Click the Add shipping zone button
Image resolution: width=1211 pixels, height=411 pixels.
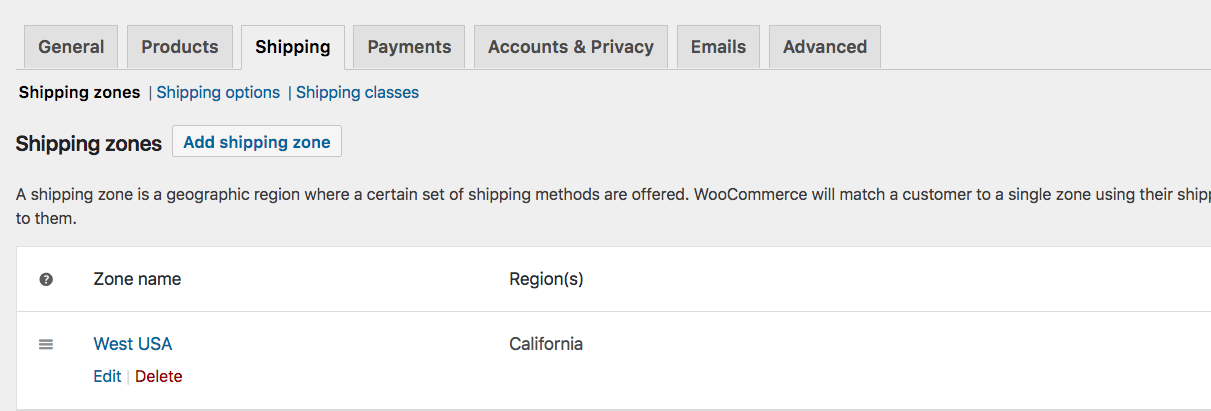(257, 142)
